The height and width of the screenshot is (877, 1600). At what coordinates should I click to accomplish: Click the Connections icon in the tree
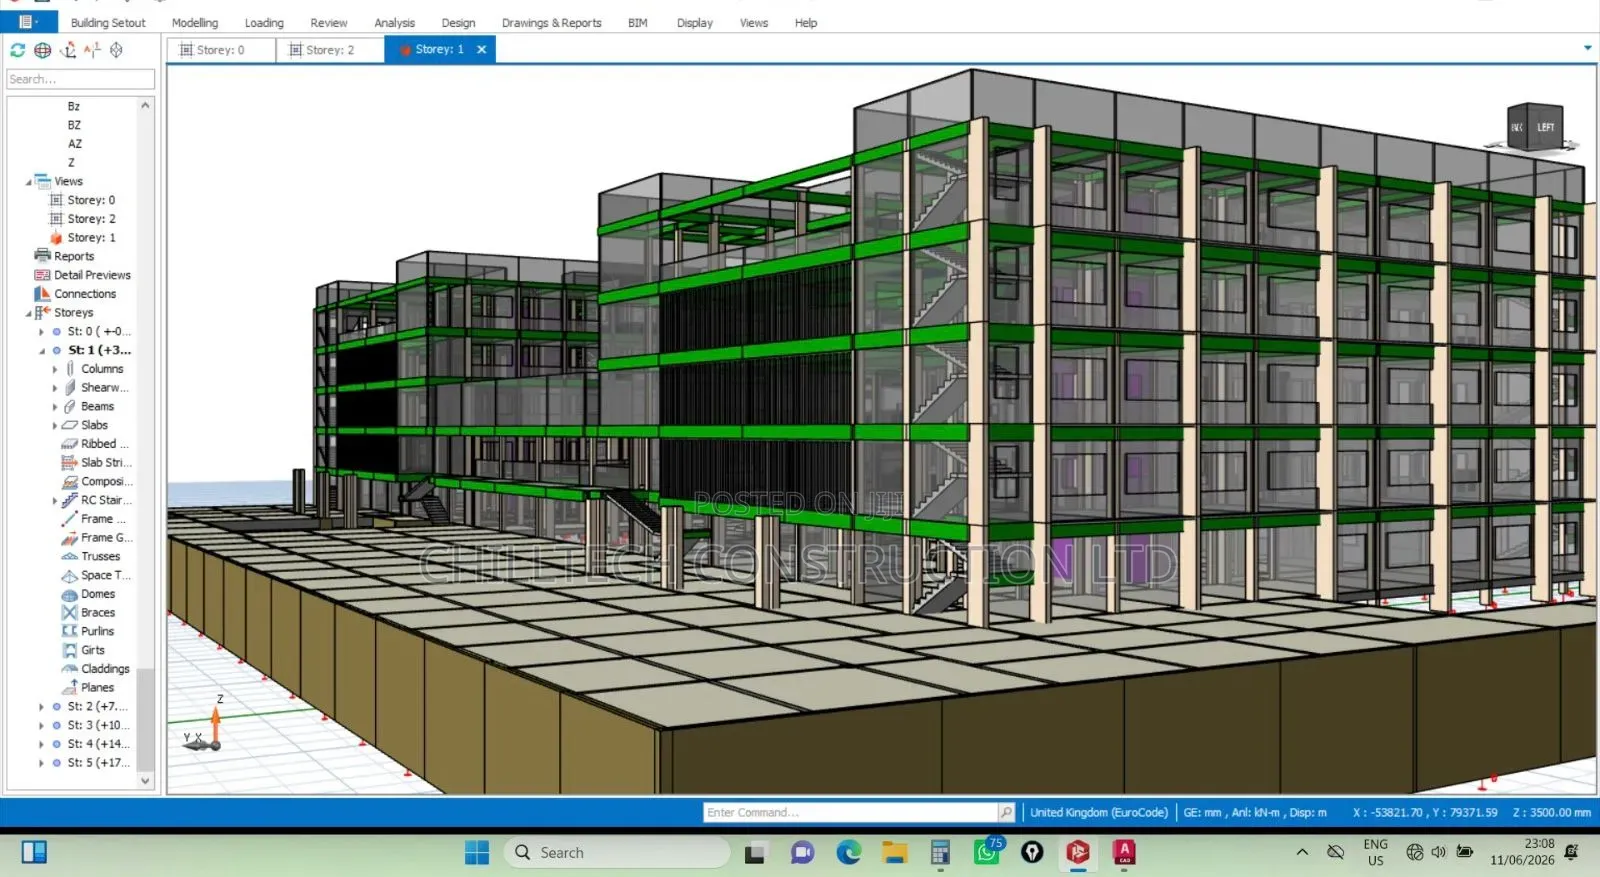42,294
